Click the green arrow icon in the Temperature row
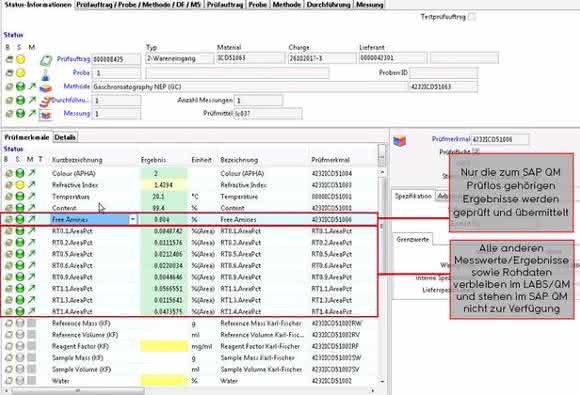This screenshot has width=580, height=395. pyautogui.click(x=32, y=196)
